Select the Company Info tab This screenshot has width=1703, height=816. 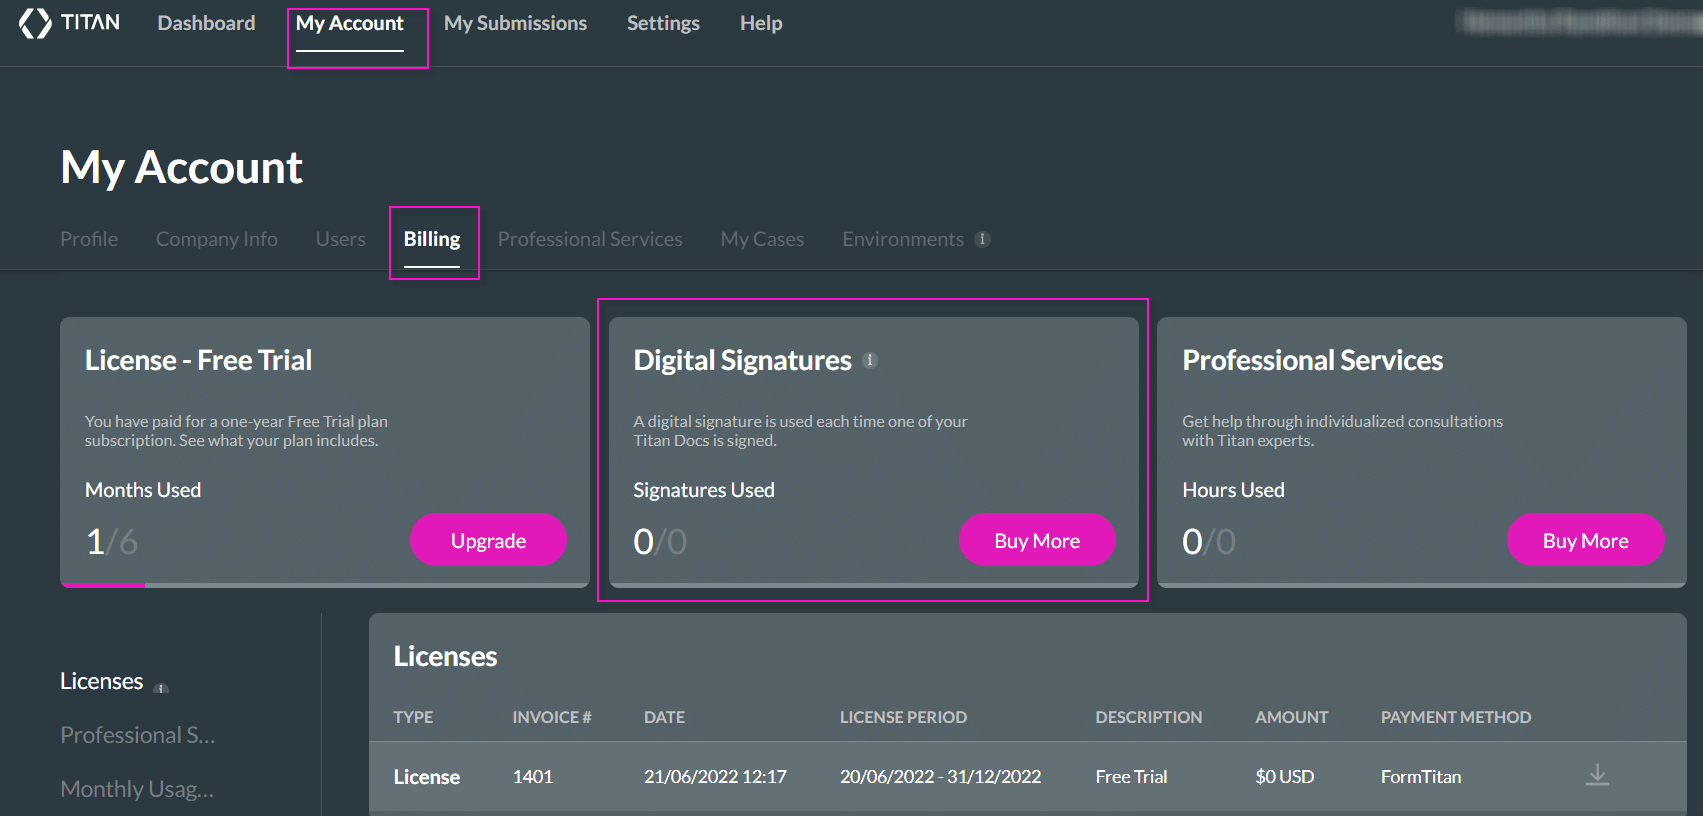pyautogui.click(x=217, y=239)
